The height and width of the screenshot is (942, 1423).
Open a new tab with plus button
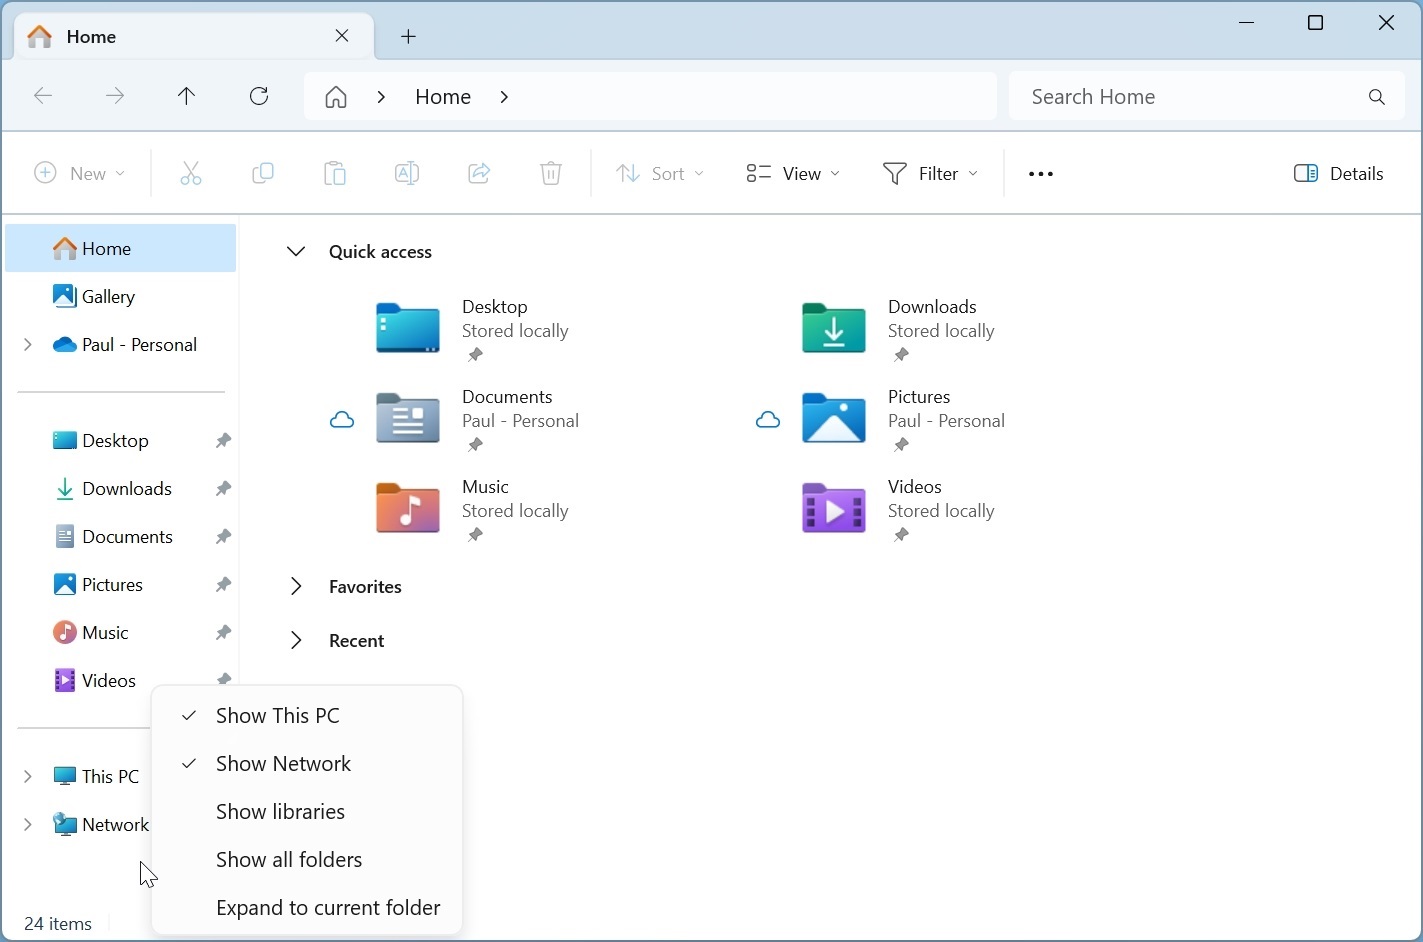coord(409,37)
